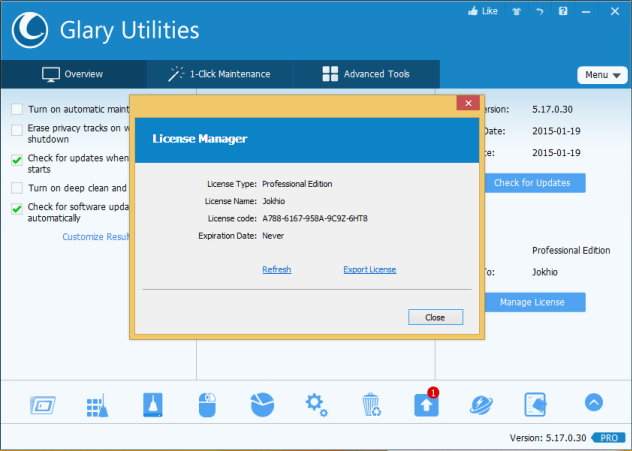Switch to the Advanced Tools tab
Screen dimensions: 632x451
[x=366, y=74]
